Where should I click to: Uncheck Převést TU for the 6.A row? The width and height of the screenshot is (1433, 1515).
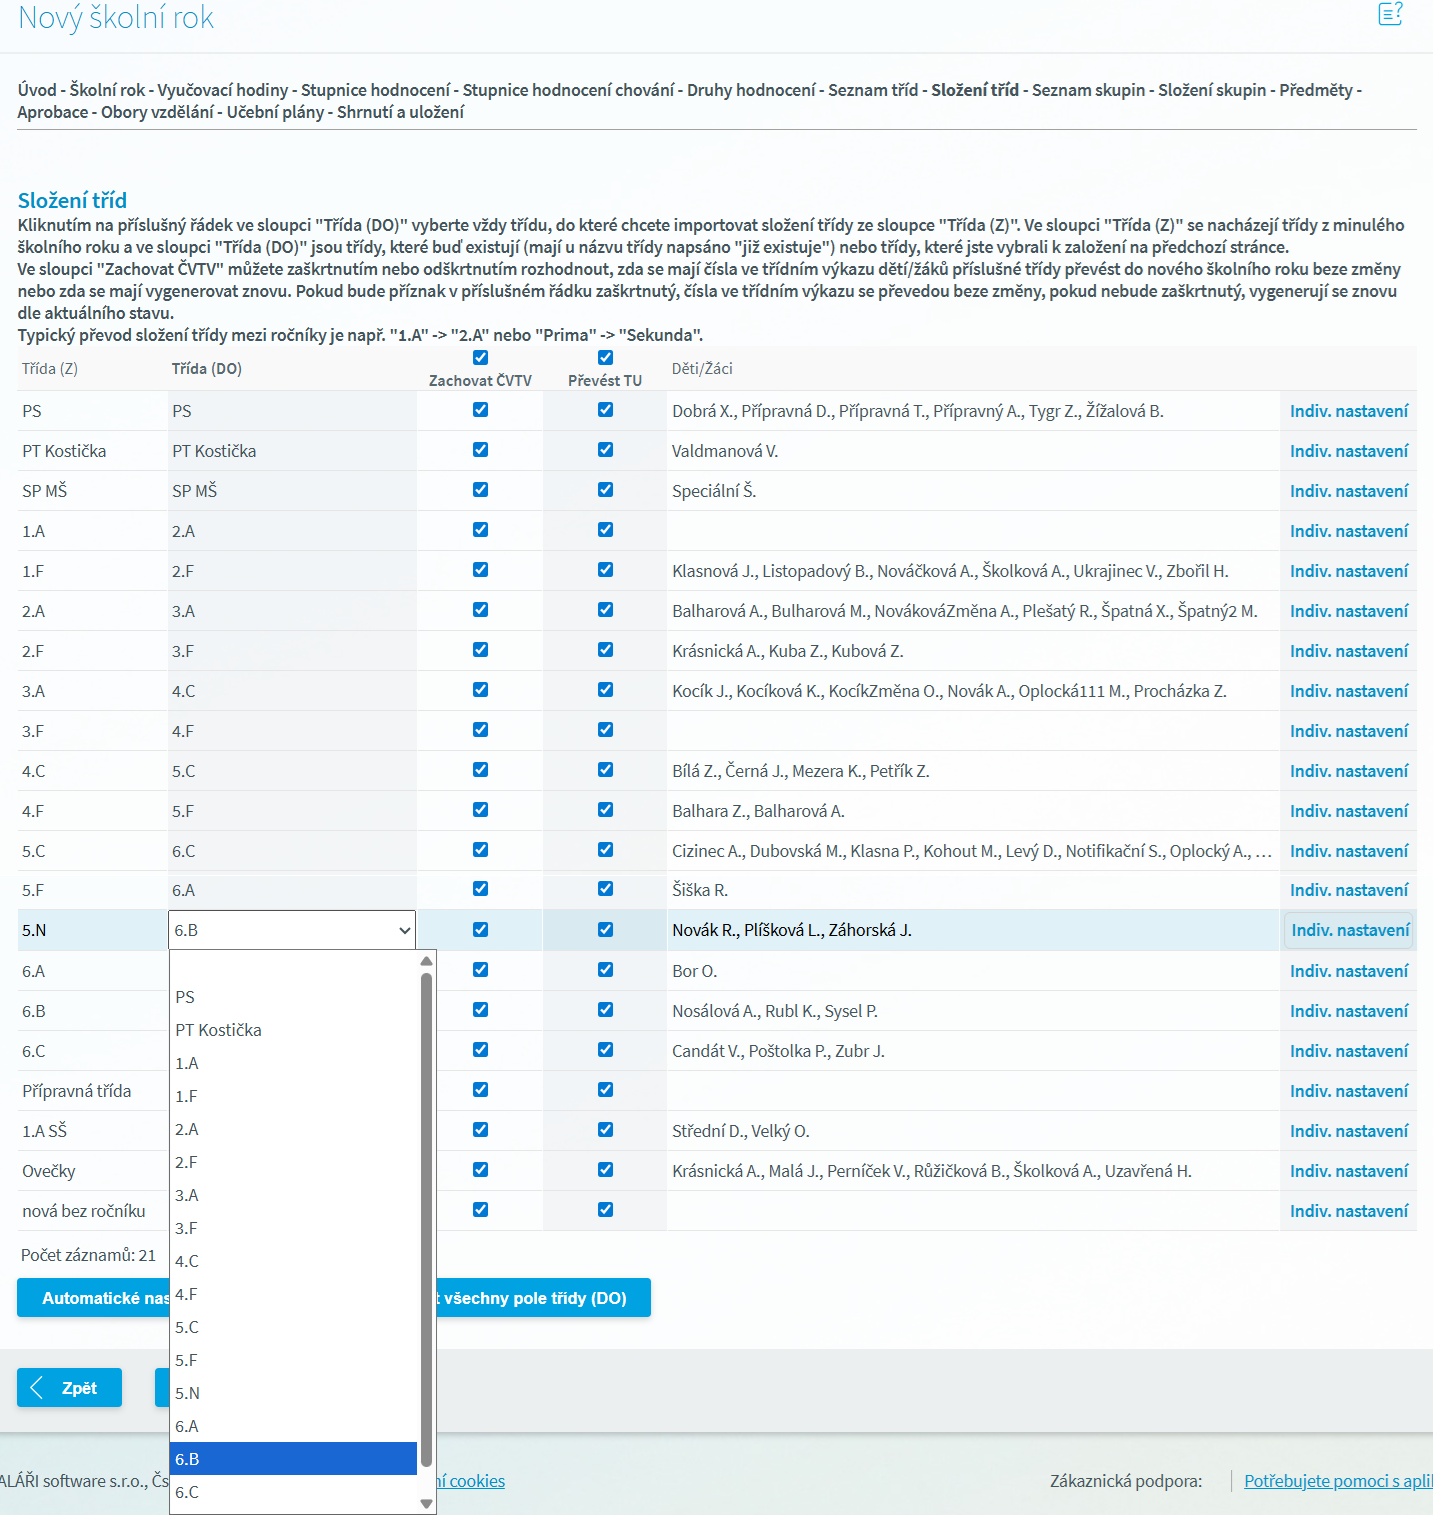tap(605, 970)
